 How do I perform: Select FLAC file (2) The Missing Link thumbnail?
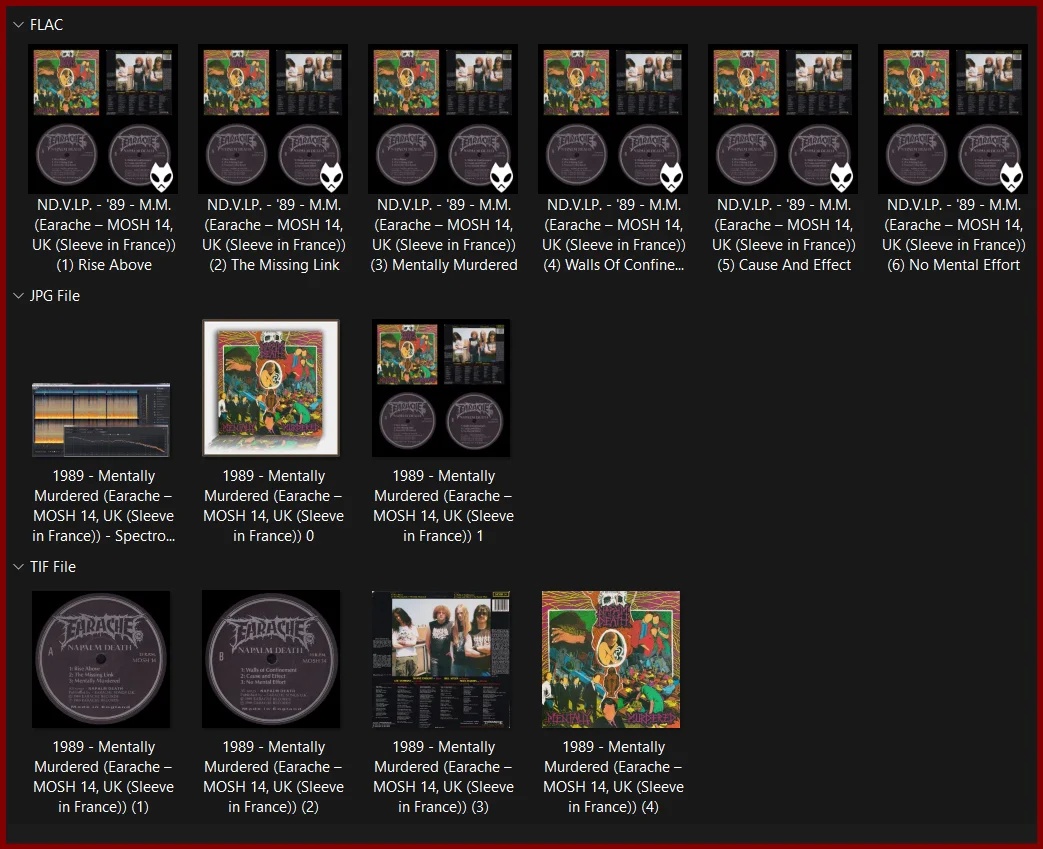click(x=273, y=119)
